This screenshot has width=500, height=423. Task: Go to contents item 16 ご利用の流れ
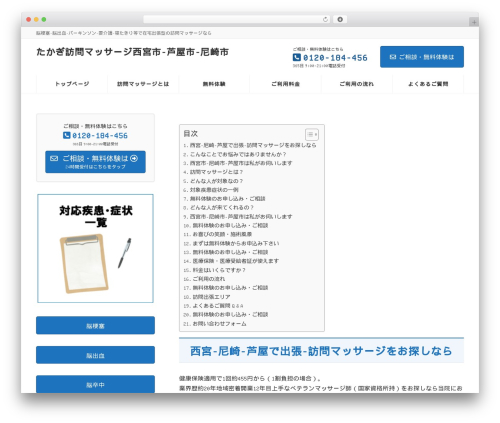[209, 279]
